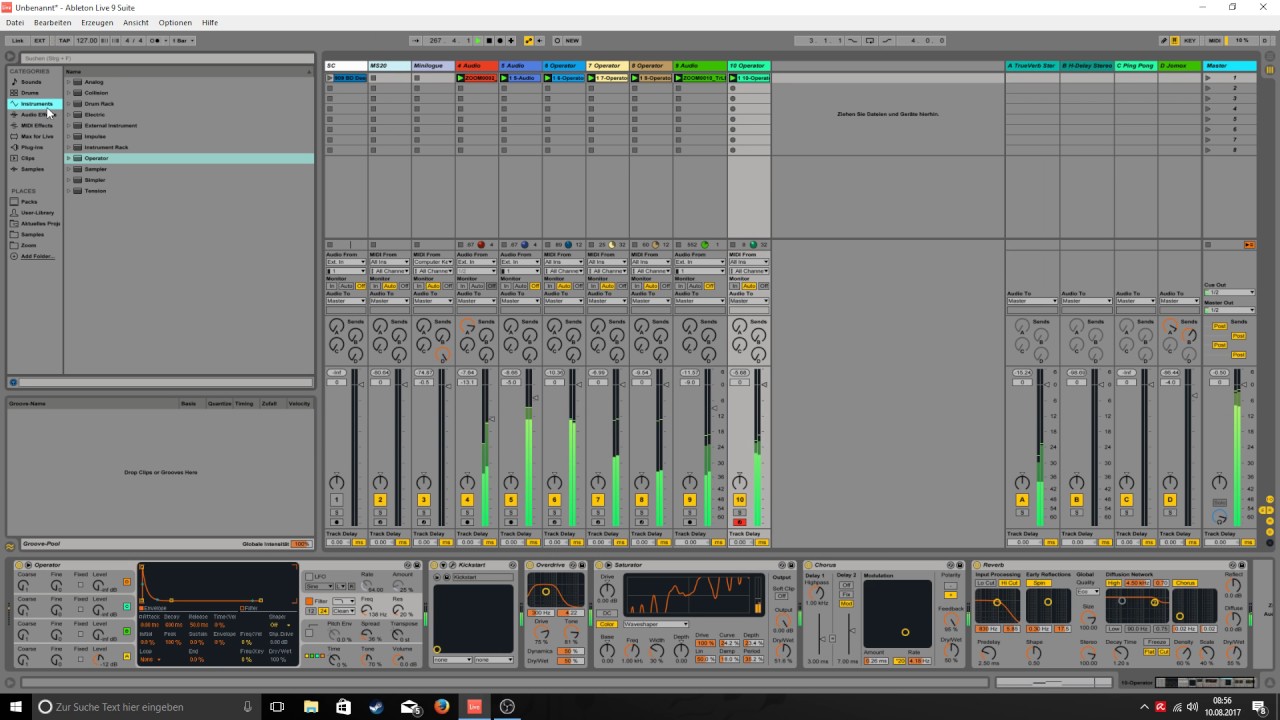Select the Sounds category icon

[x=14, y=82]
